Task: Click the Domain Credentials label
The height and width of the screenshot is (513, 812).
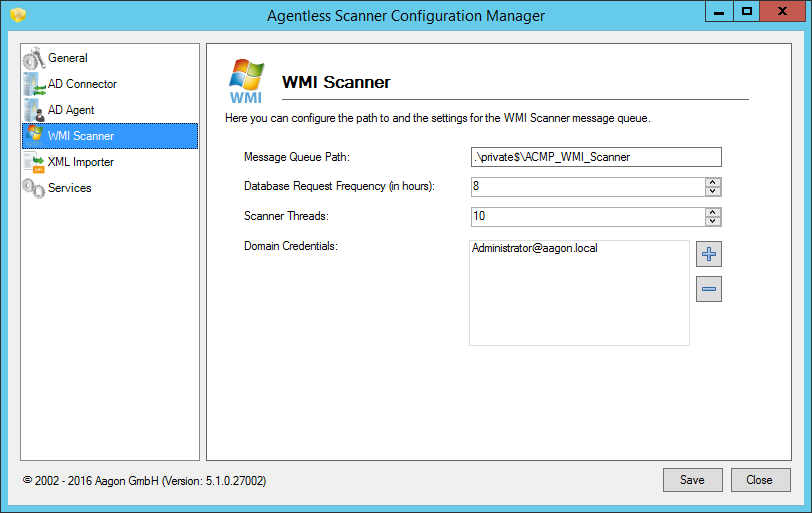Action: 291,246
